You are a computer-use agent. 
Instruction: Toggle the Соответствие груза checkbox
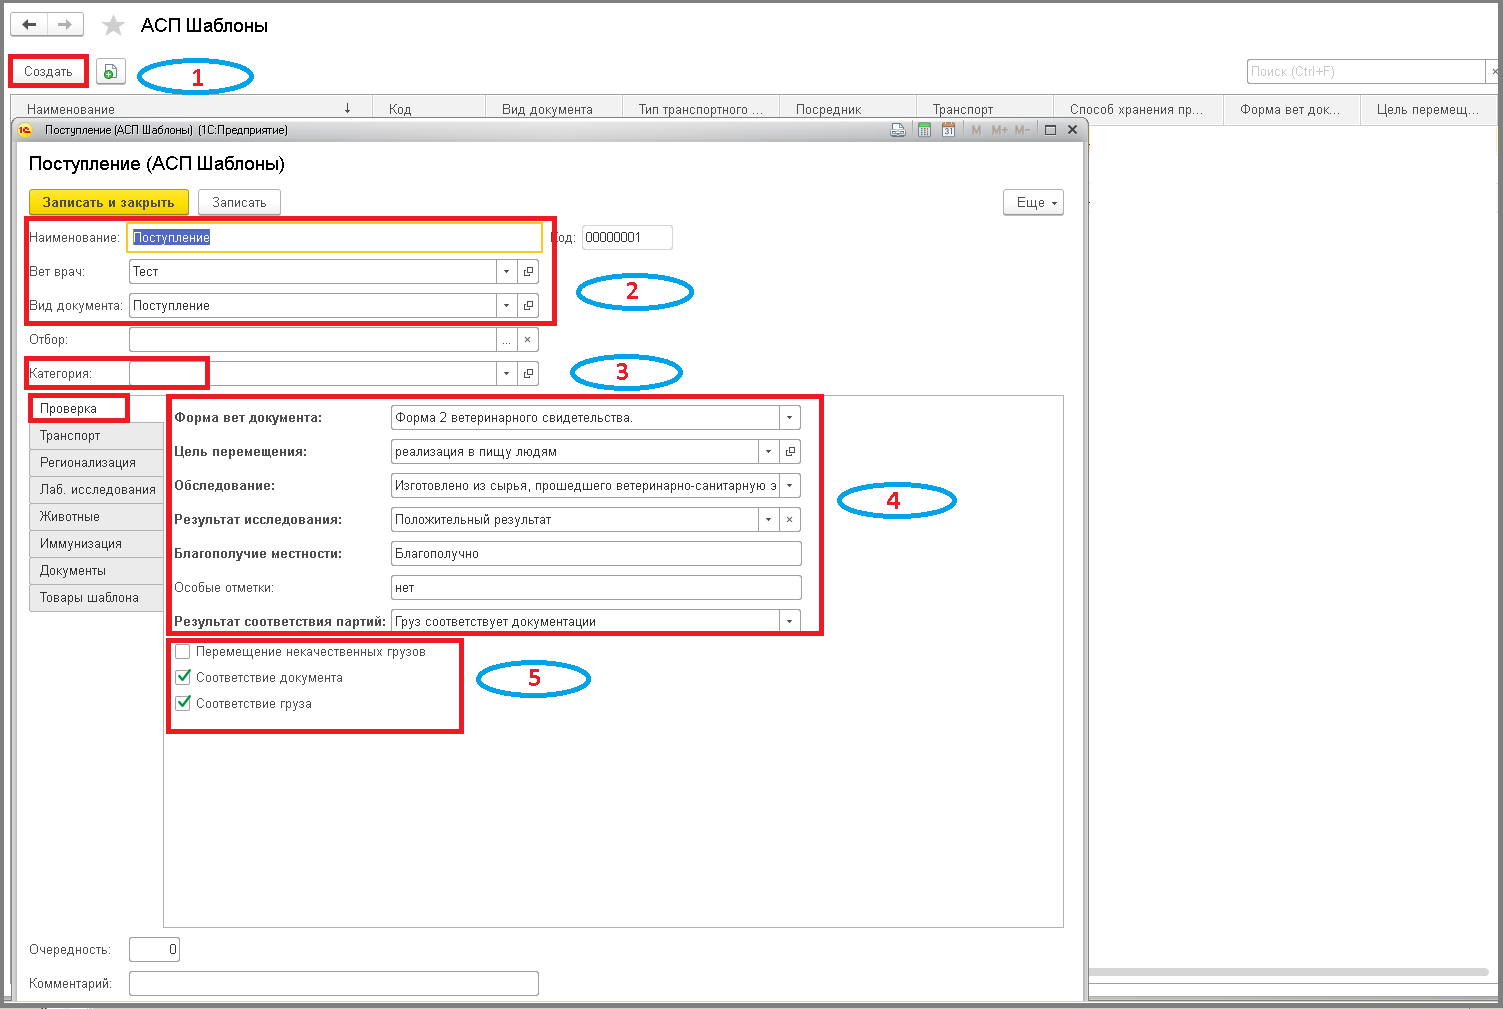click(x=183, y=703)
